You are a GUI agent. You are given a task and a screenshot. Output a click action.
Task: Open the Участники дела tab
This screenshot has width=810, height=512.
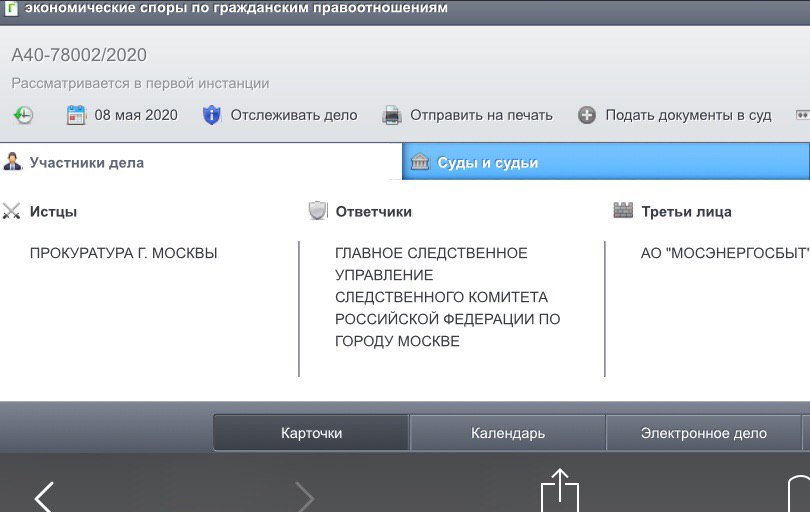pos(201,162)
